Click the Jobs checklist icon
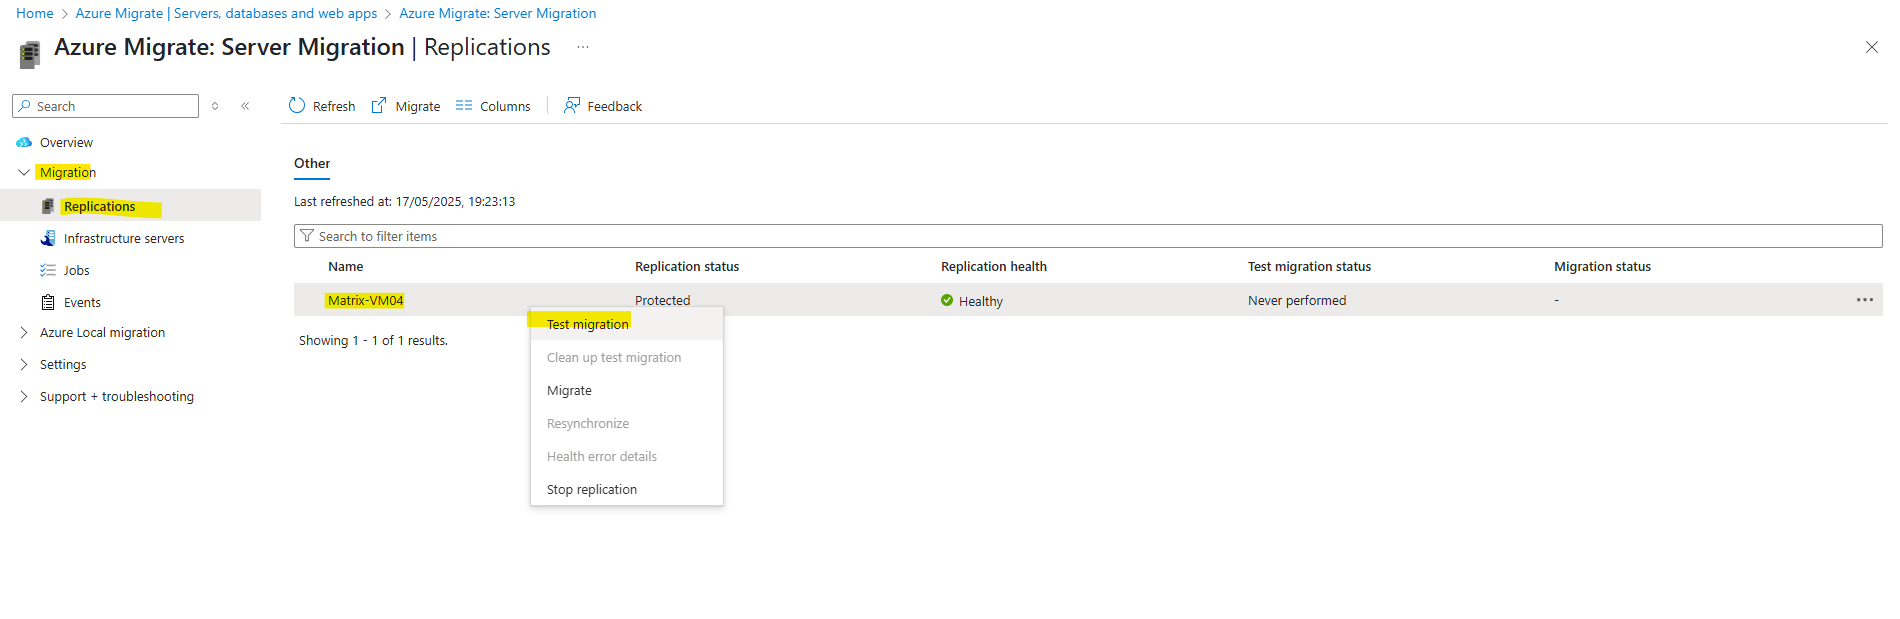Image resolution: width=1900 pixels, height=619 pixels. (x=48, y=270)
